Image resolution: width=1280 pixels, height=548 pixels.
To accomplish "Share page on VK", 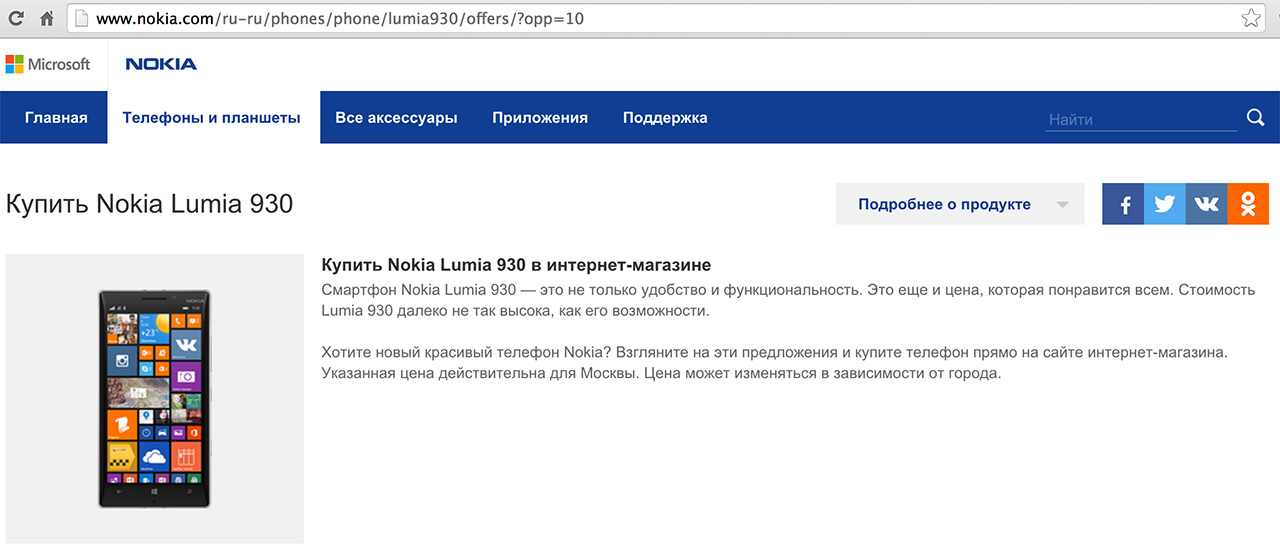I will (1206, 204).
